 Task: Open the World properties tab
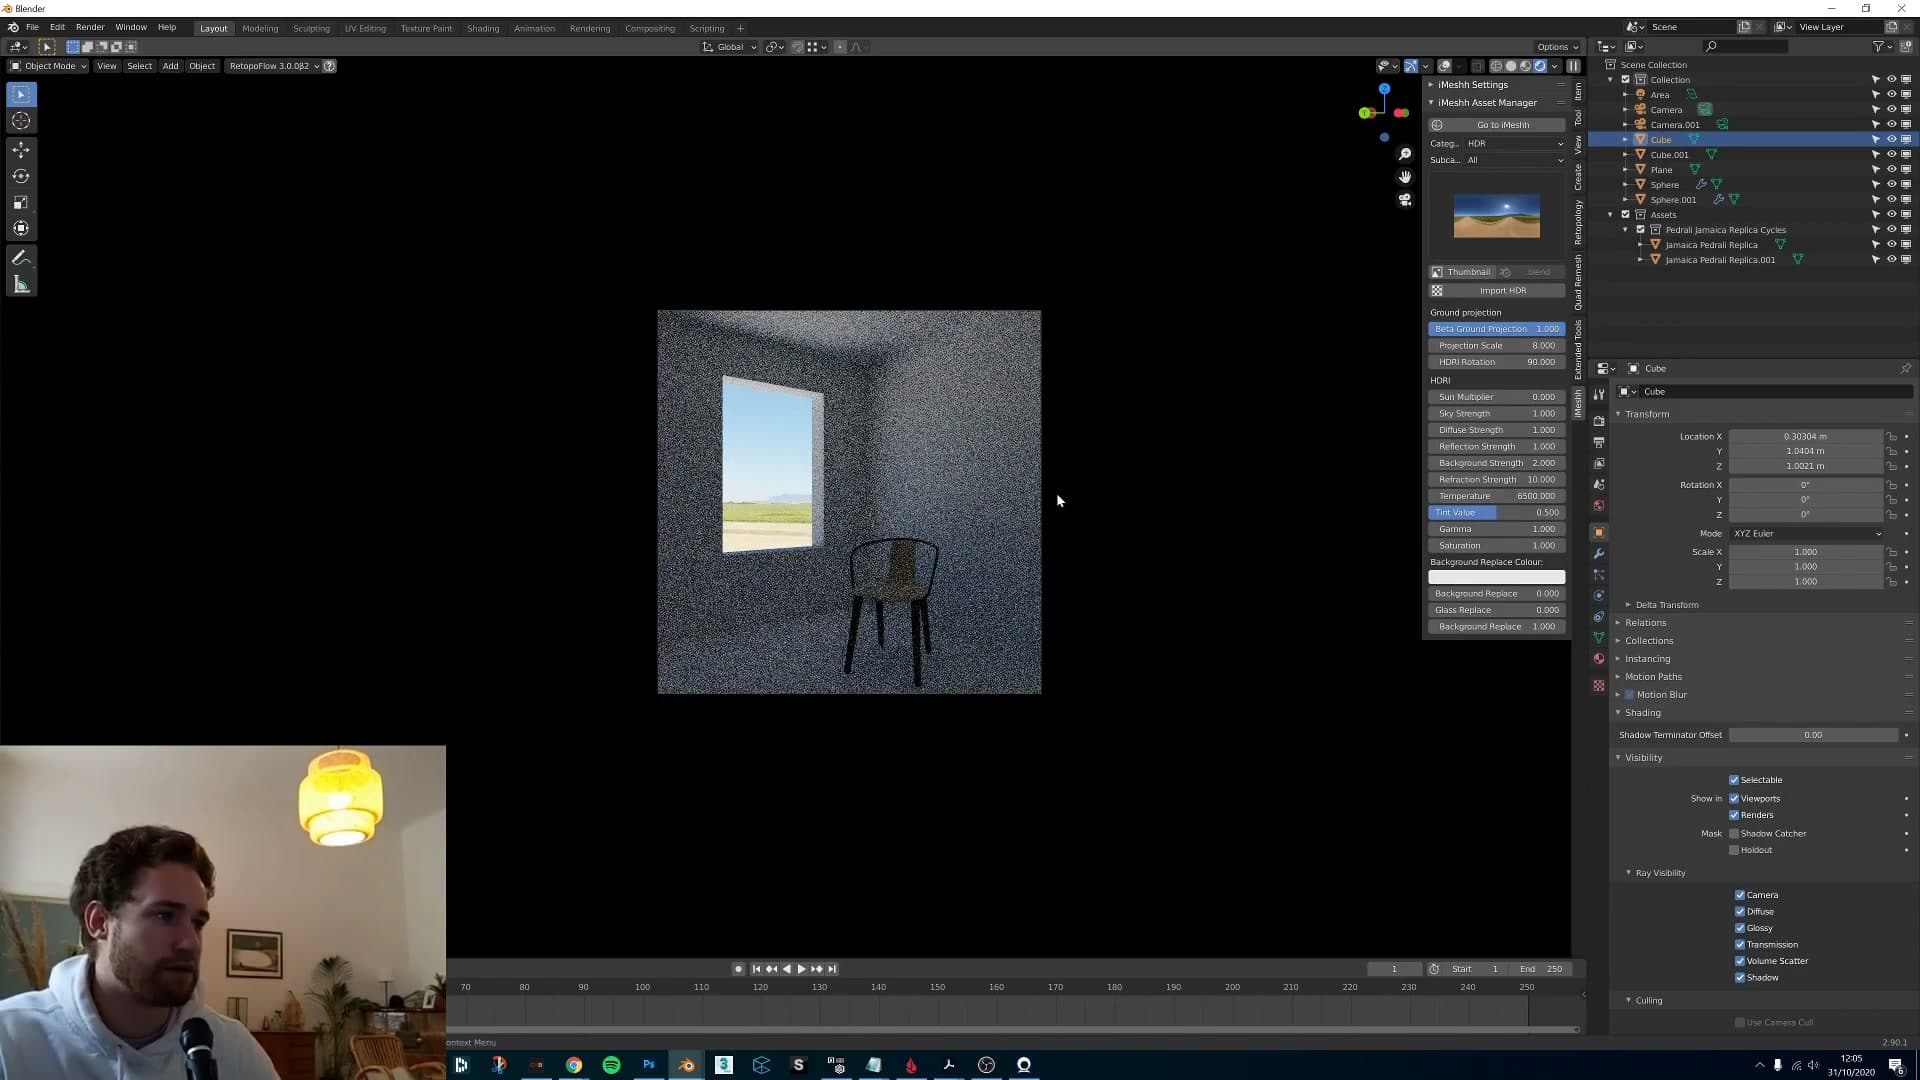coord(1598,506)
